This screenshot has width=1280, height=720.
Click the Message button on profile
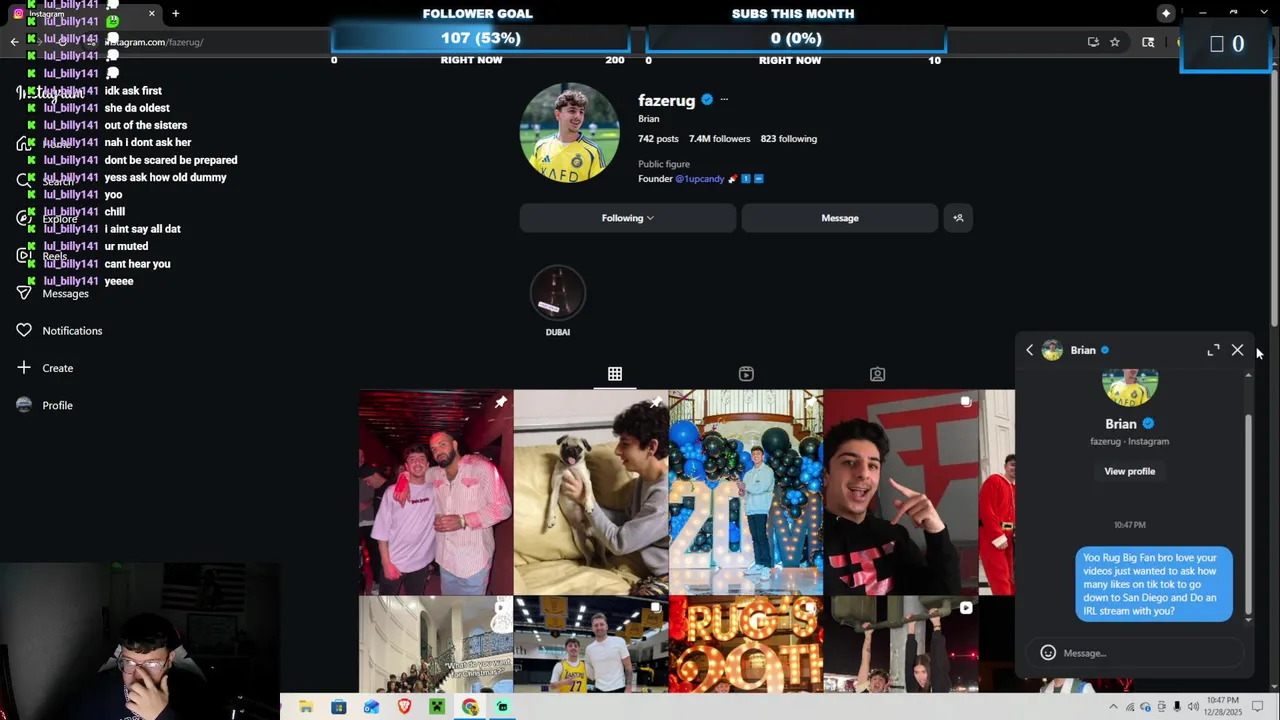(840, 218)
